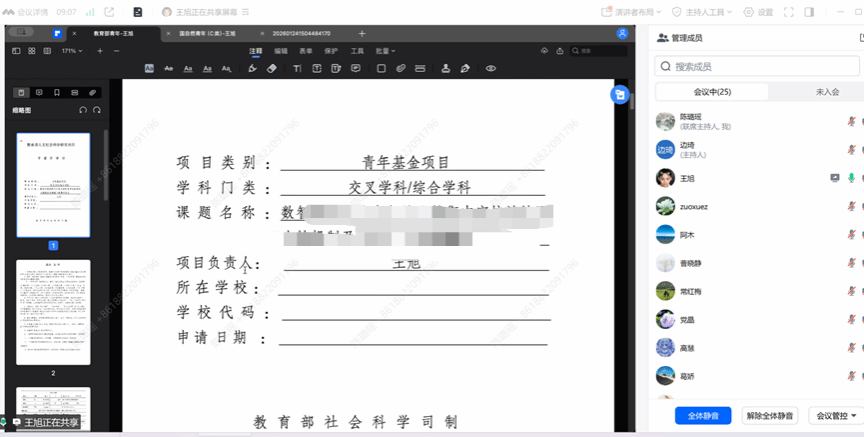Click the 搜索成员 search field
The image size is (864, 437).
click(x=760, y=66)
